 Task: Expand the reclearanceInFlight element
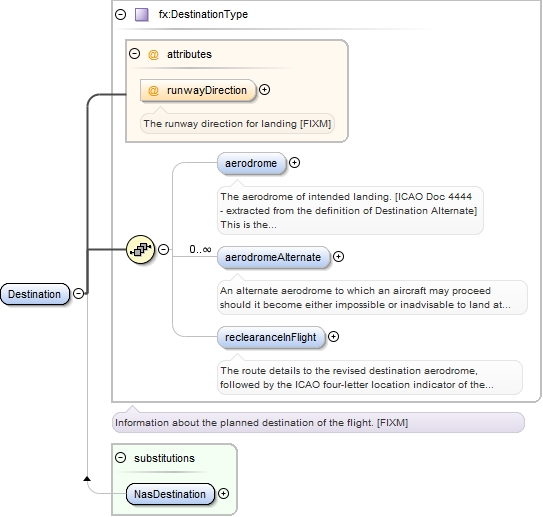coord(333,337)
